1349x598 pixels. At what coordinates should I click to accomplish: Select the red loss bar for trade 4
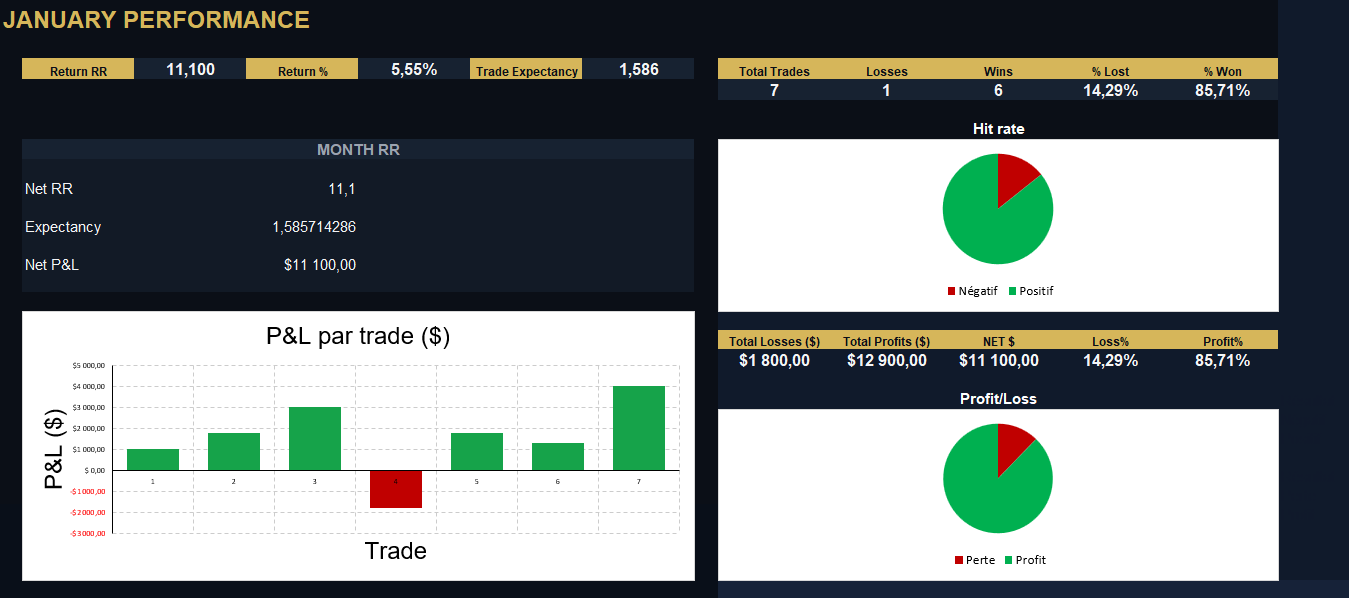(x=396, y=489)
